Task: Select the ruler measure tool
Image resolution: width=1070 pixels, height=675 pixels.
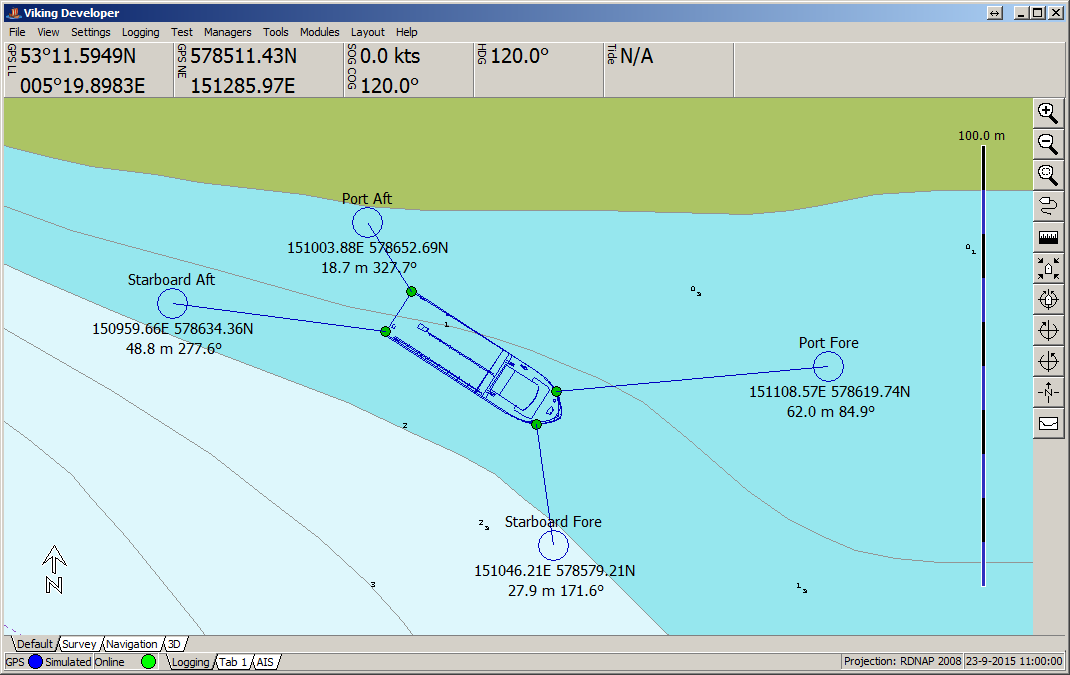Action: pos(1048,238)
